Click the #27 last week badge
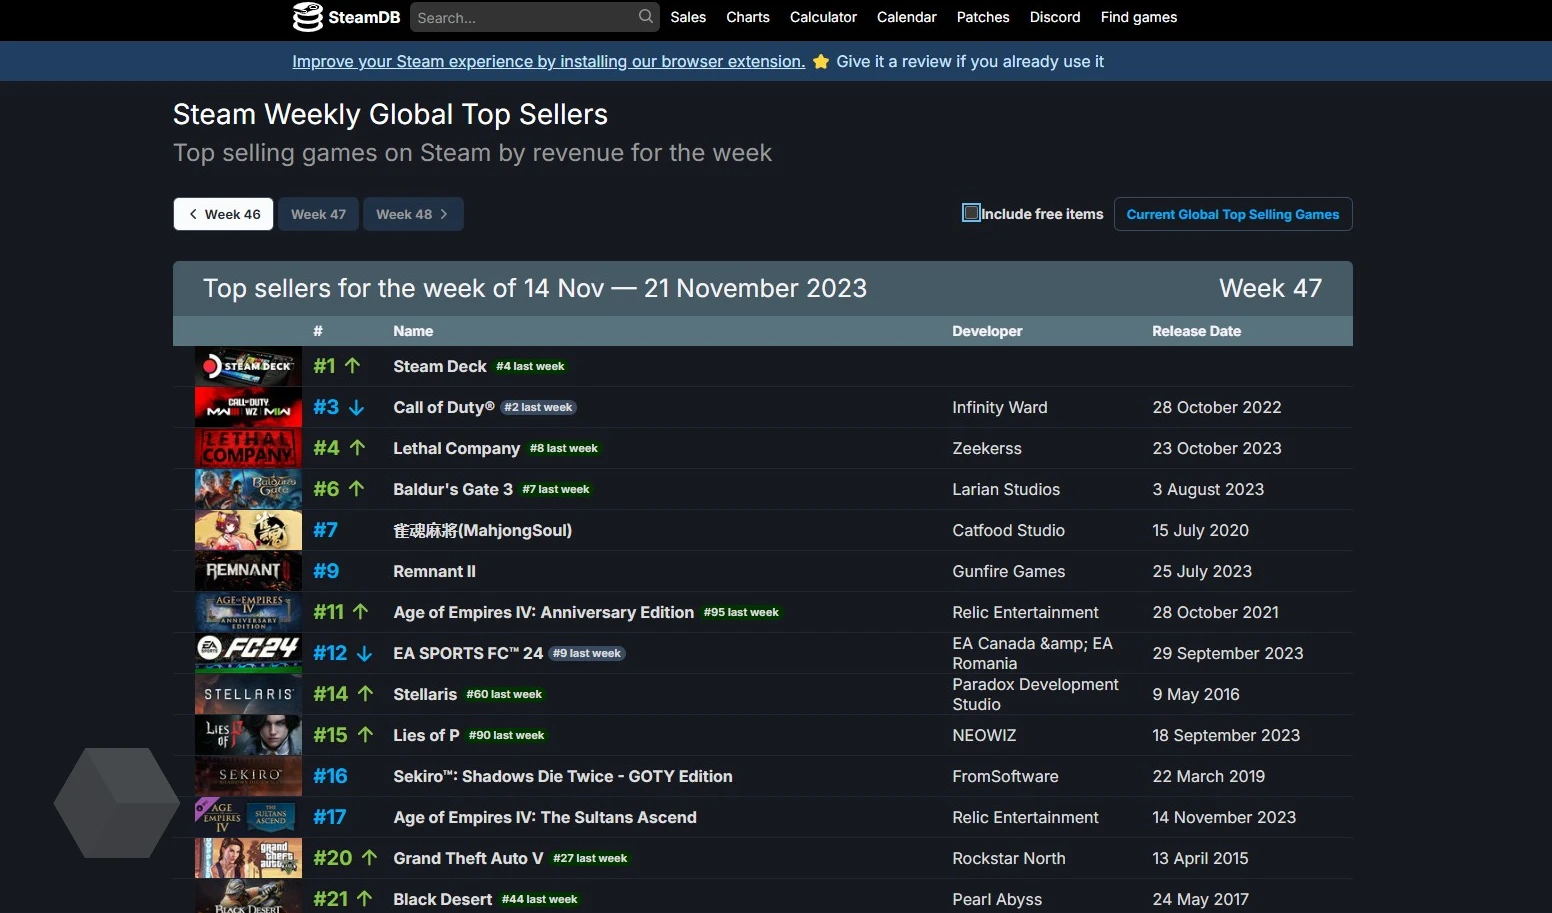Viewport: 1552px width, 913px height. 590,858
